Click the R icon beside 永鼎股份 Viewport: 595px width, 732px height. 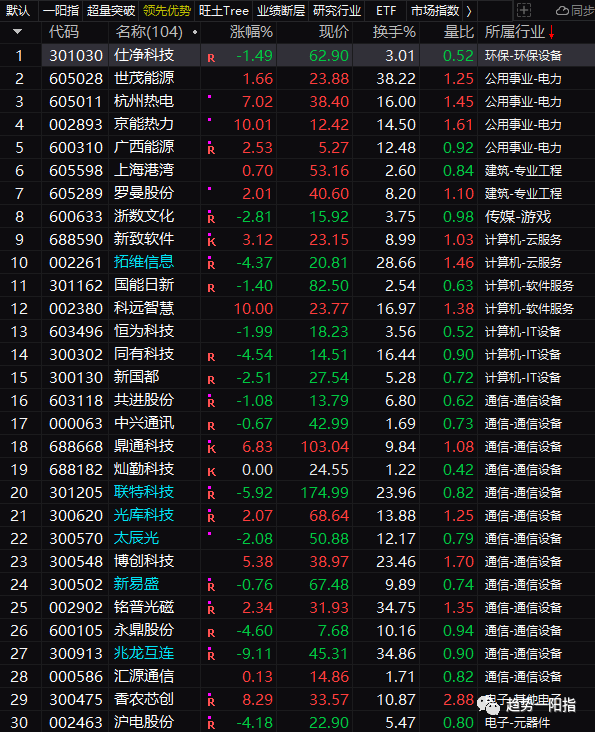click(211, 633)
